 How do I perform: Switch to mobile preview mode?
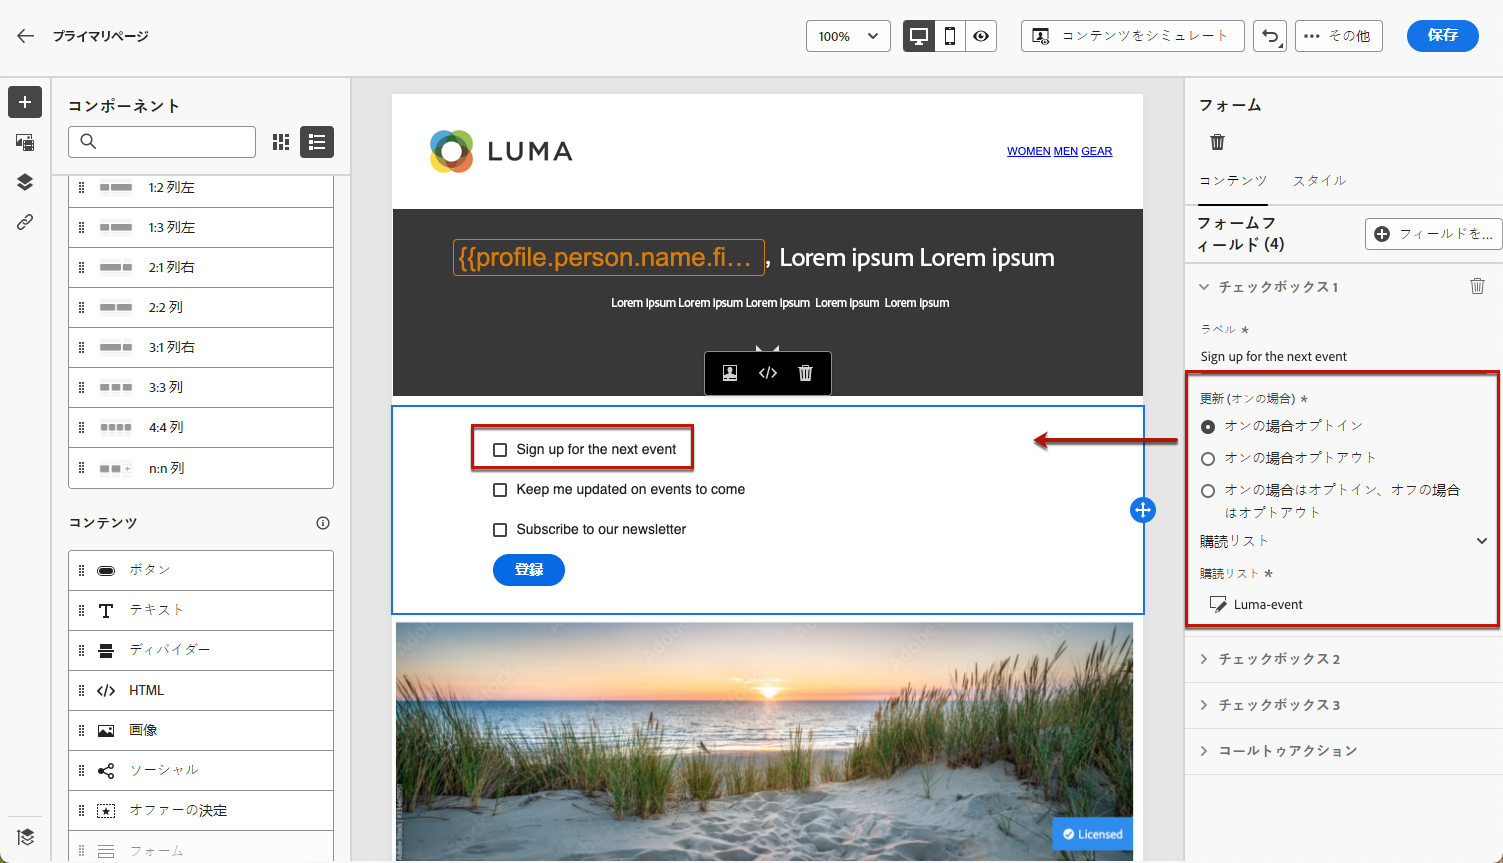coord(950,36)
